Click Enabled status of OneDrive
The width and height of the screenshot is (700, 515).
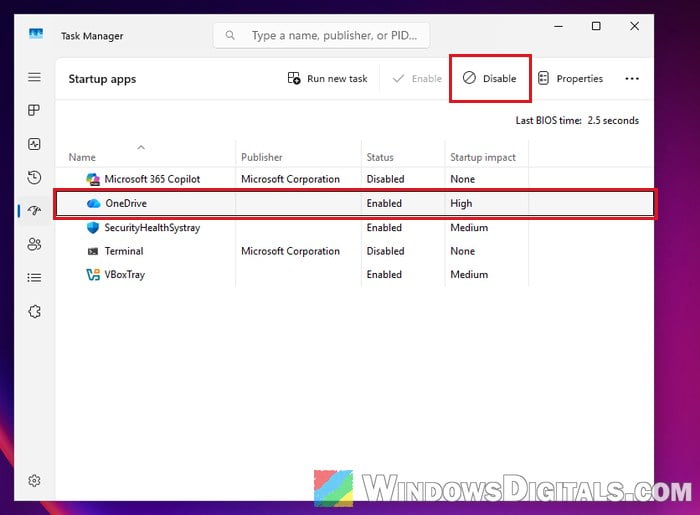tap(384, 203)
